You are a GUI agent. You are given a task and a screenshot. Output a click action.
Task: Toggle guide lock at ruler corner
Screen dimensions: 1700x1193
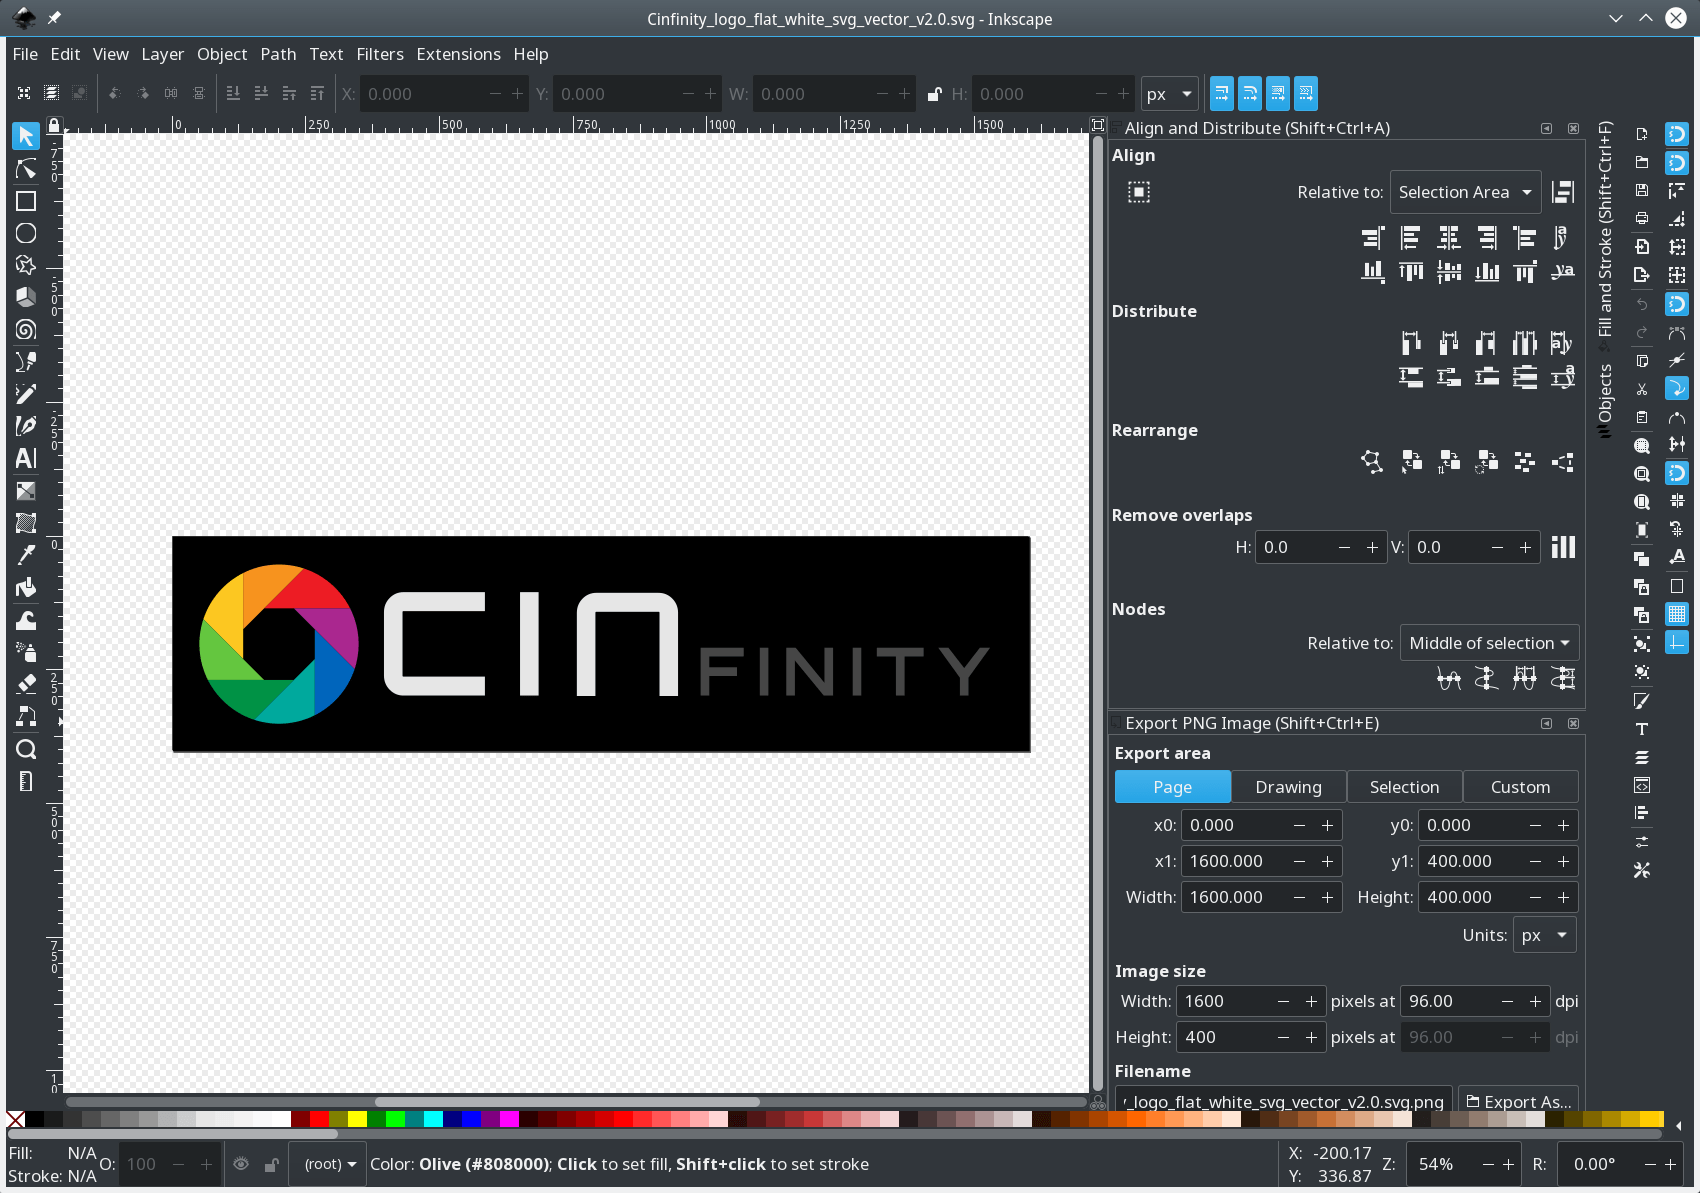pyautogui.click(x=54, y=125)
